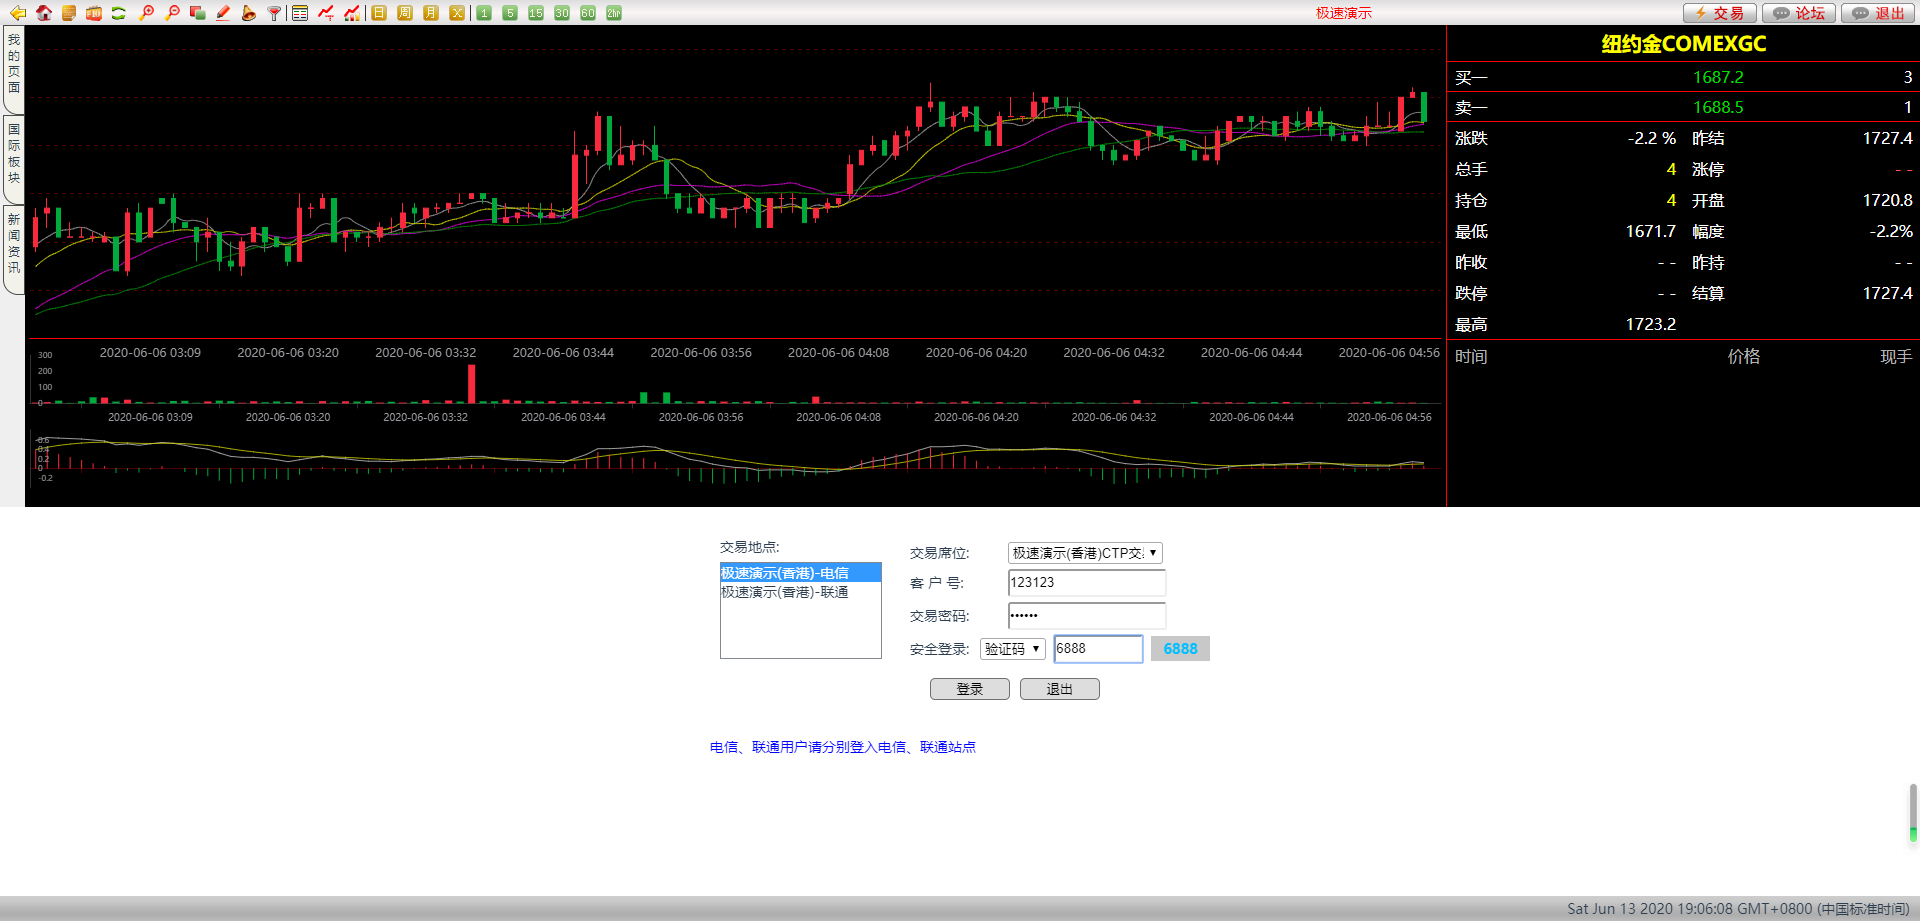This screenshot has width=1920, height=921.
Task: Open the 国际板块 side tab
Action: [14, 154]
